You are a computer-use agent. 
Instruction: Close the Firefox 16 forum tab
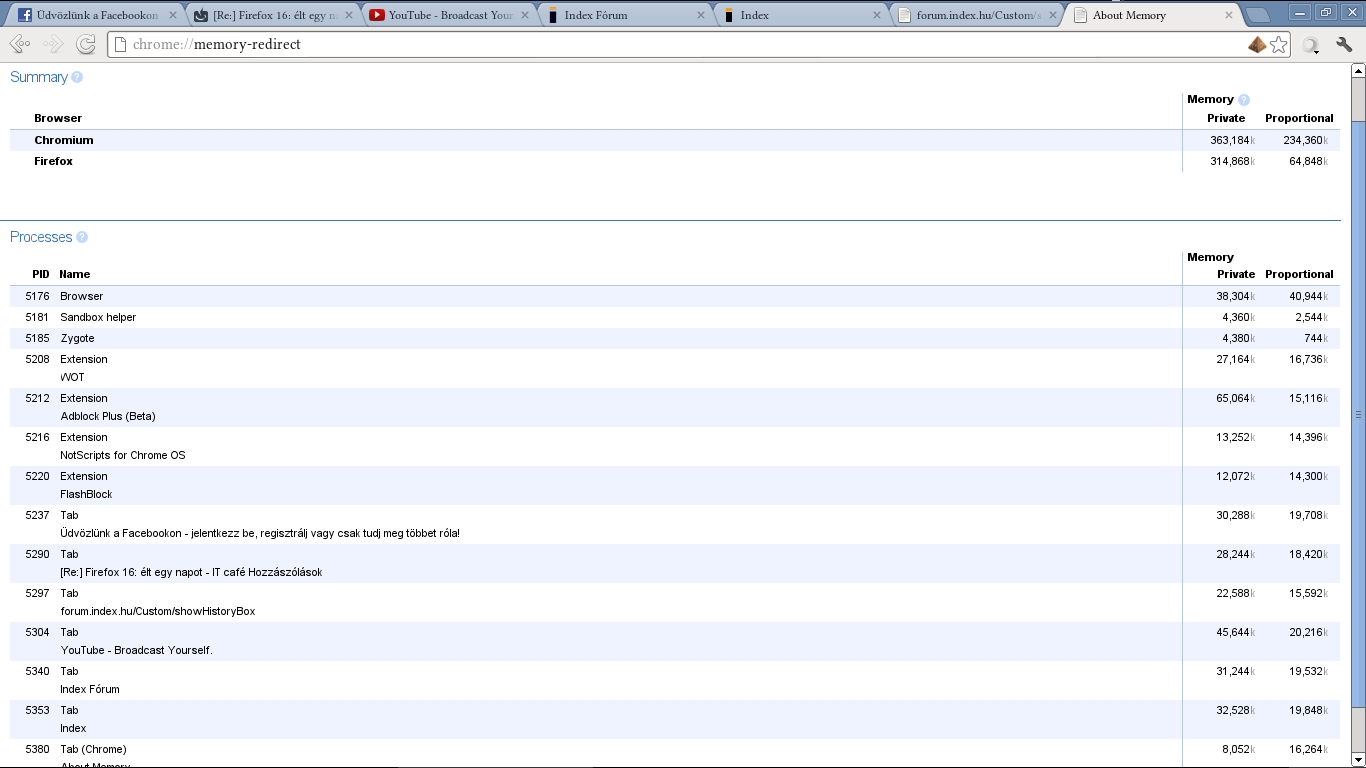click(x=347, y=15)
